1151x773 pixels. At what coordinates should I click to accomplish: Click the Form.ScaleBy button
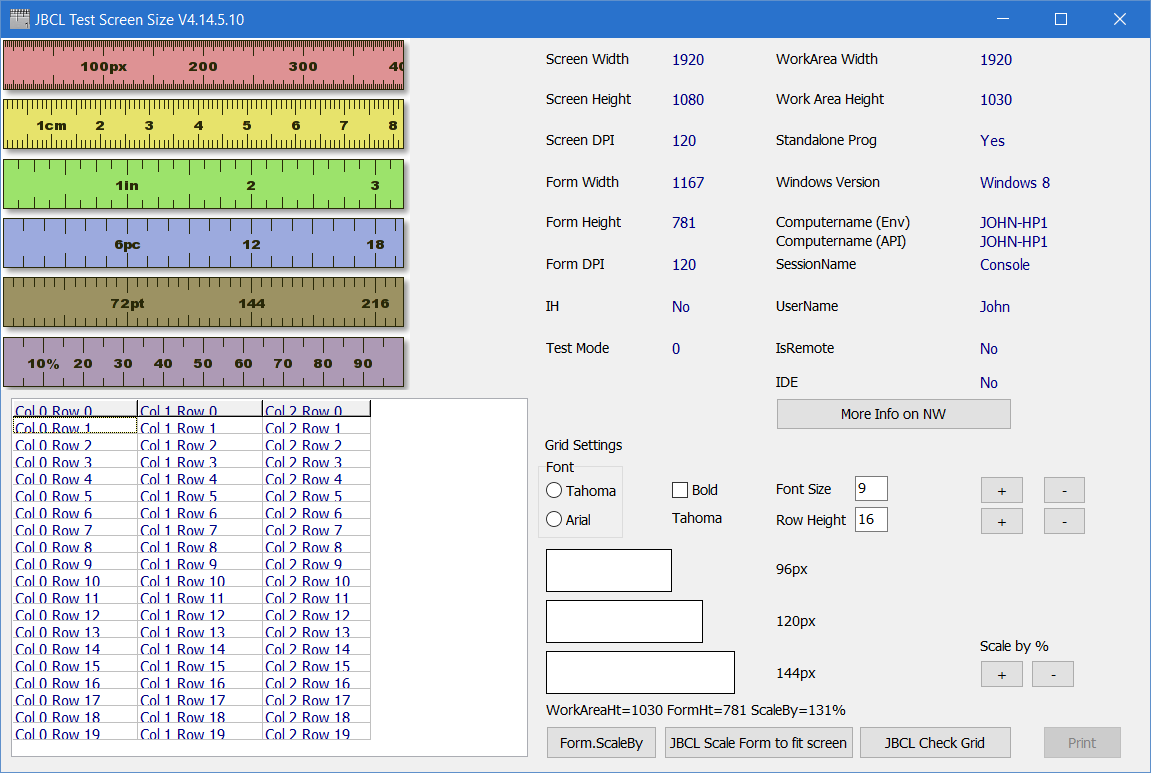[x=600, y=742]
